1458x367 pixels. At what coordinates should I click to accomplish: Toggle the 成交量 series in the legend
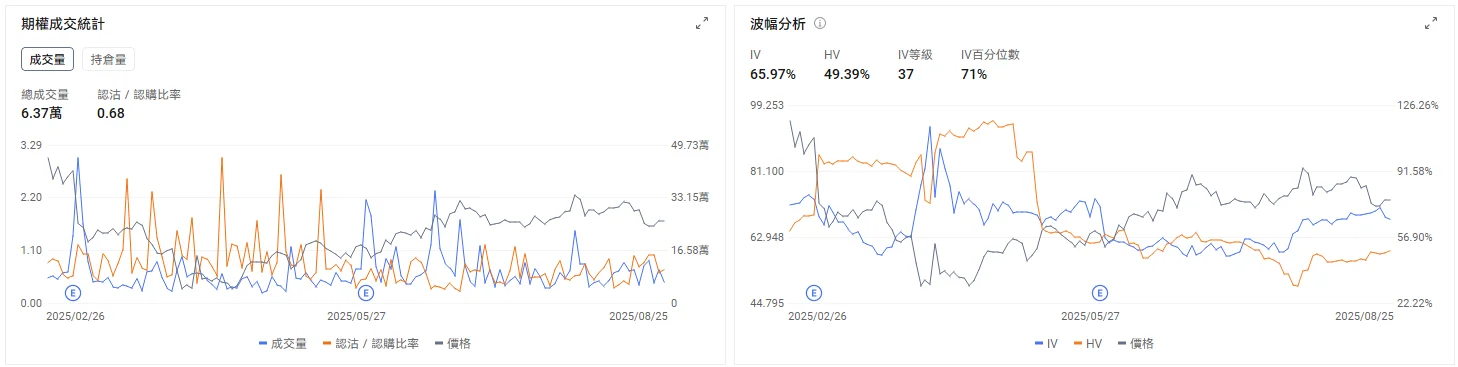click(x=283, y=344)
